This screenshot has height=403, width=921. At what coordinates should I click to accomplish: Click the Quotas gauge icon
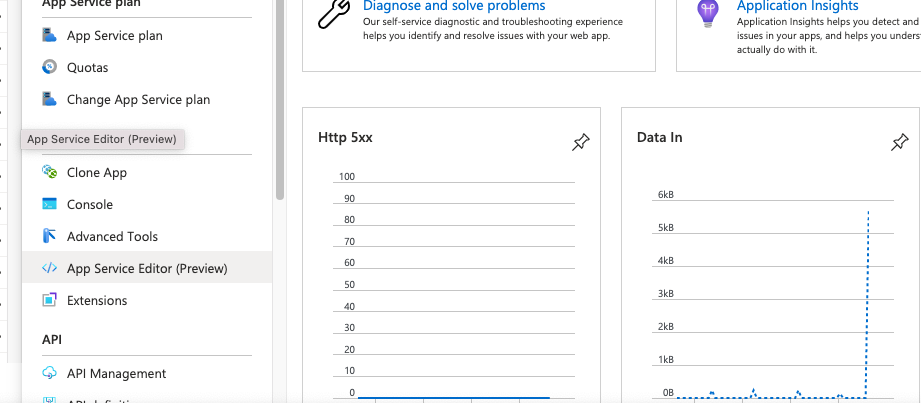(49, 67)
